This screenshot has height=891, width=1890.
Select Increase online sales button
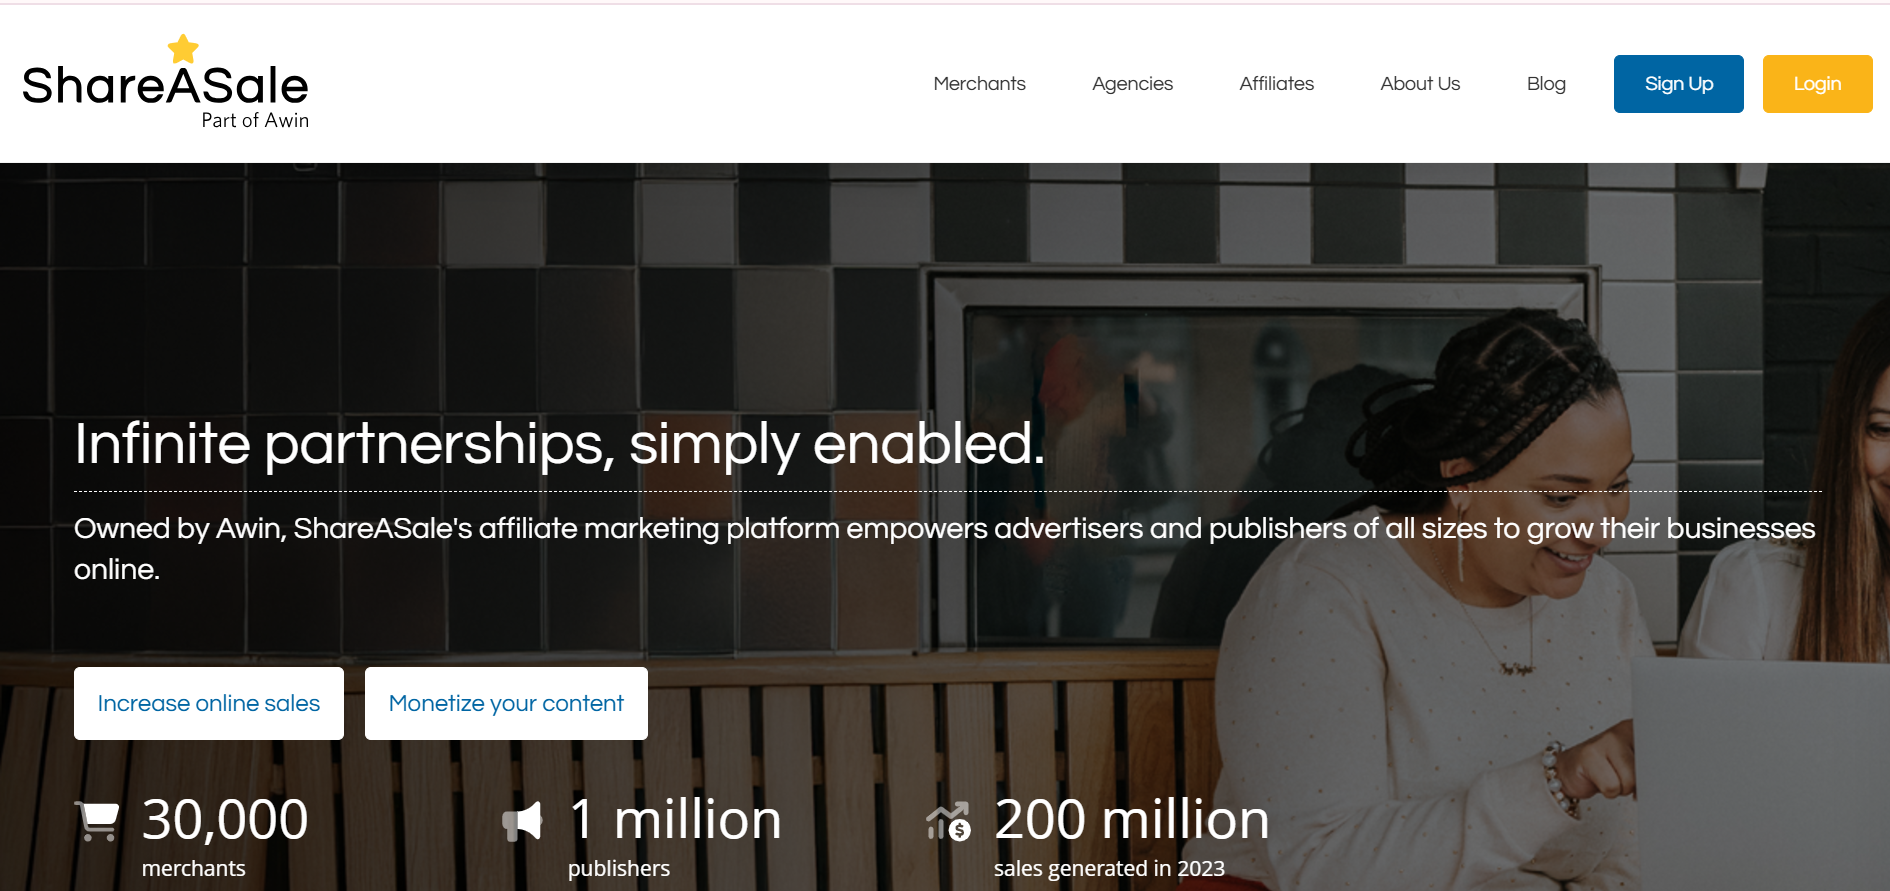click(x=209, y=703)
